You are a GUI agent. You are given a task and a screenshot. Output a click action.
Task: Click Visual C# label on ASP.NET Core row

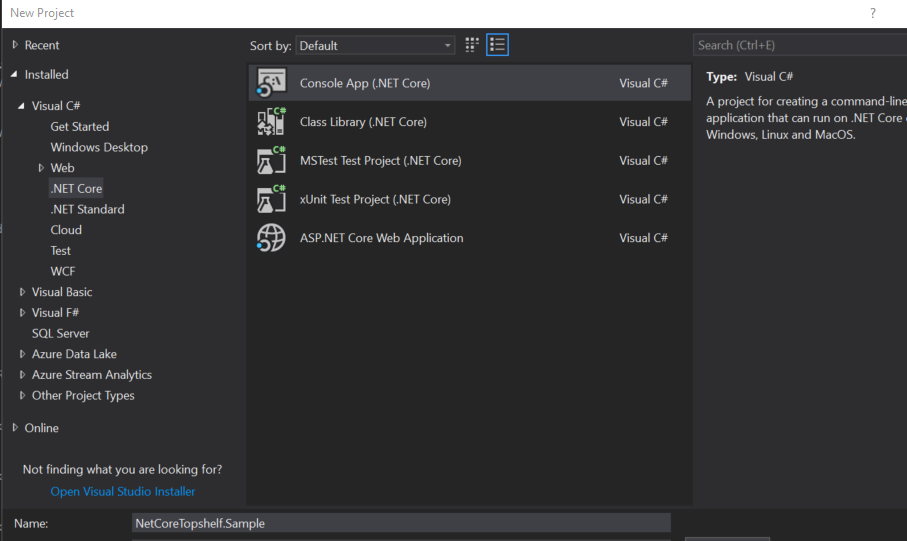coord(643,238)
